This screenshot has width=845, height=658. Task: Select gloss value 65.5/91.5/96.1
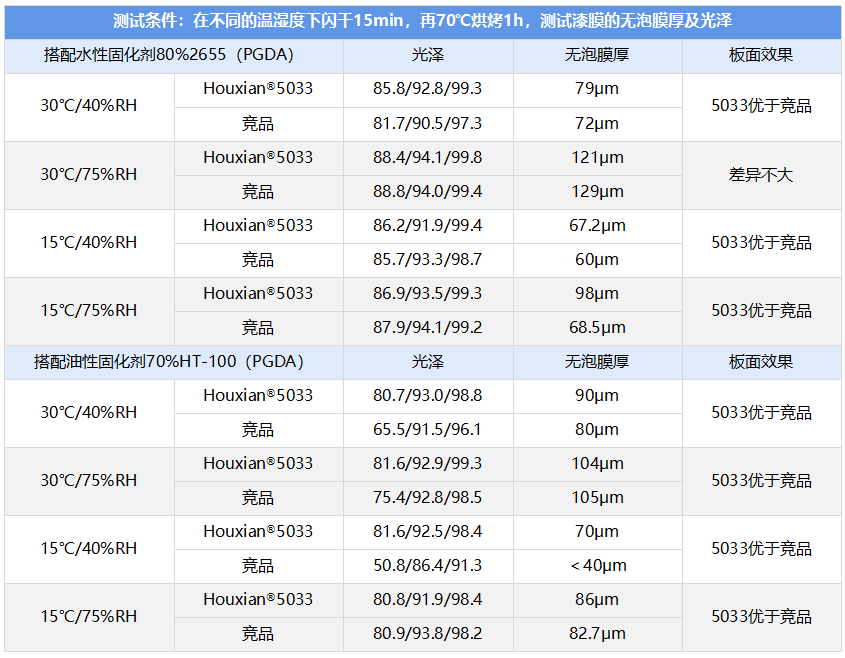[x=428, y=430]
